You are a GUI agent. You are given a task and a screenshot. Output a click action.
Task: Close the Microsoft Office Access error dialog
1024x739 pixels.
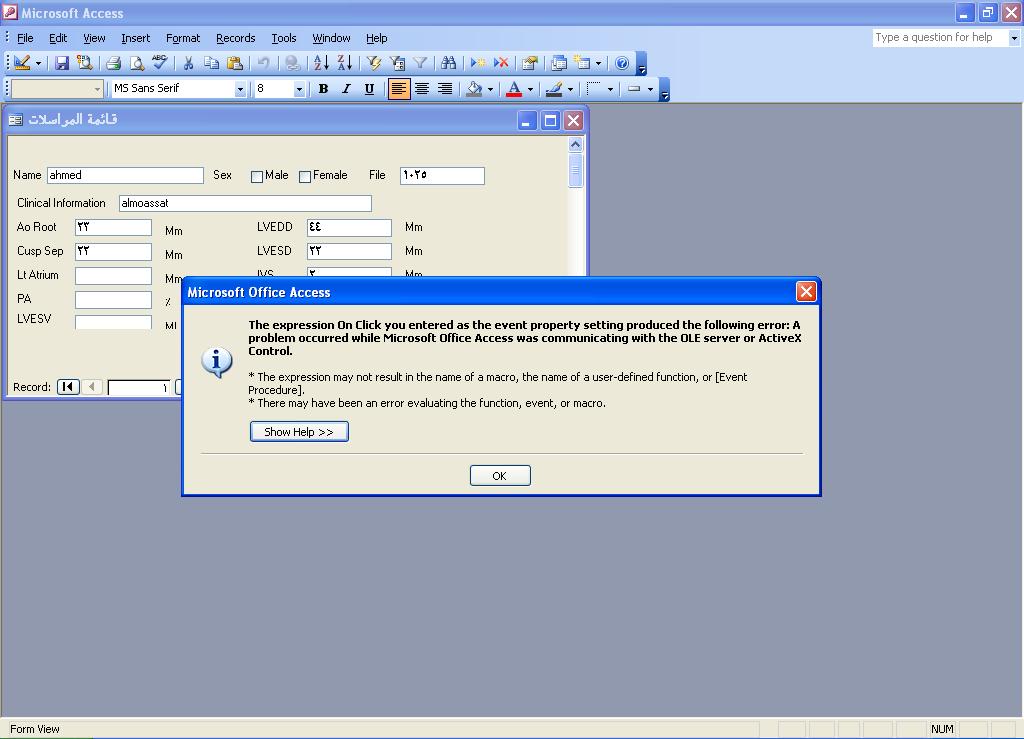pos(806,292)
